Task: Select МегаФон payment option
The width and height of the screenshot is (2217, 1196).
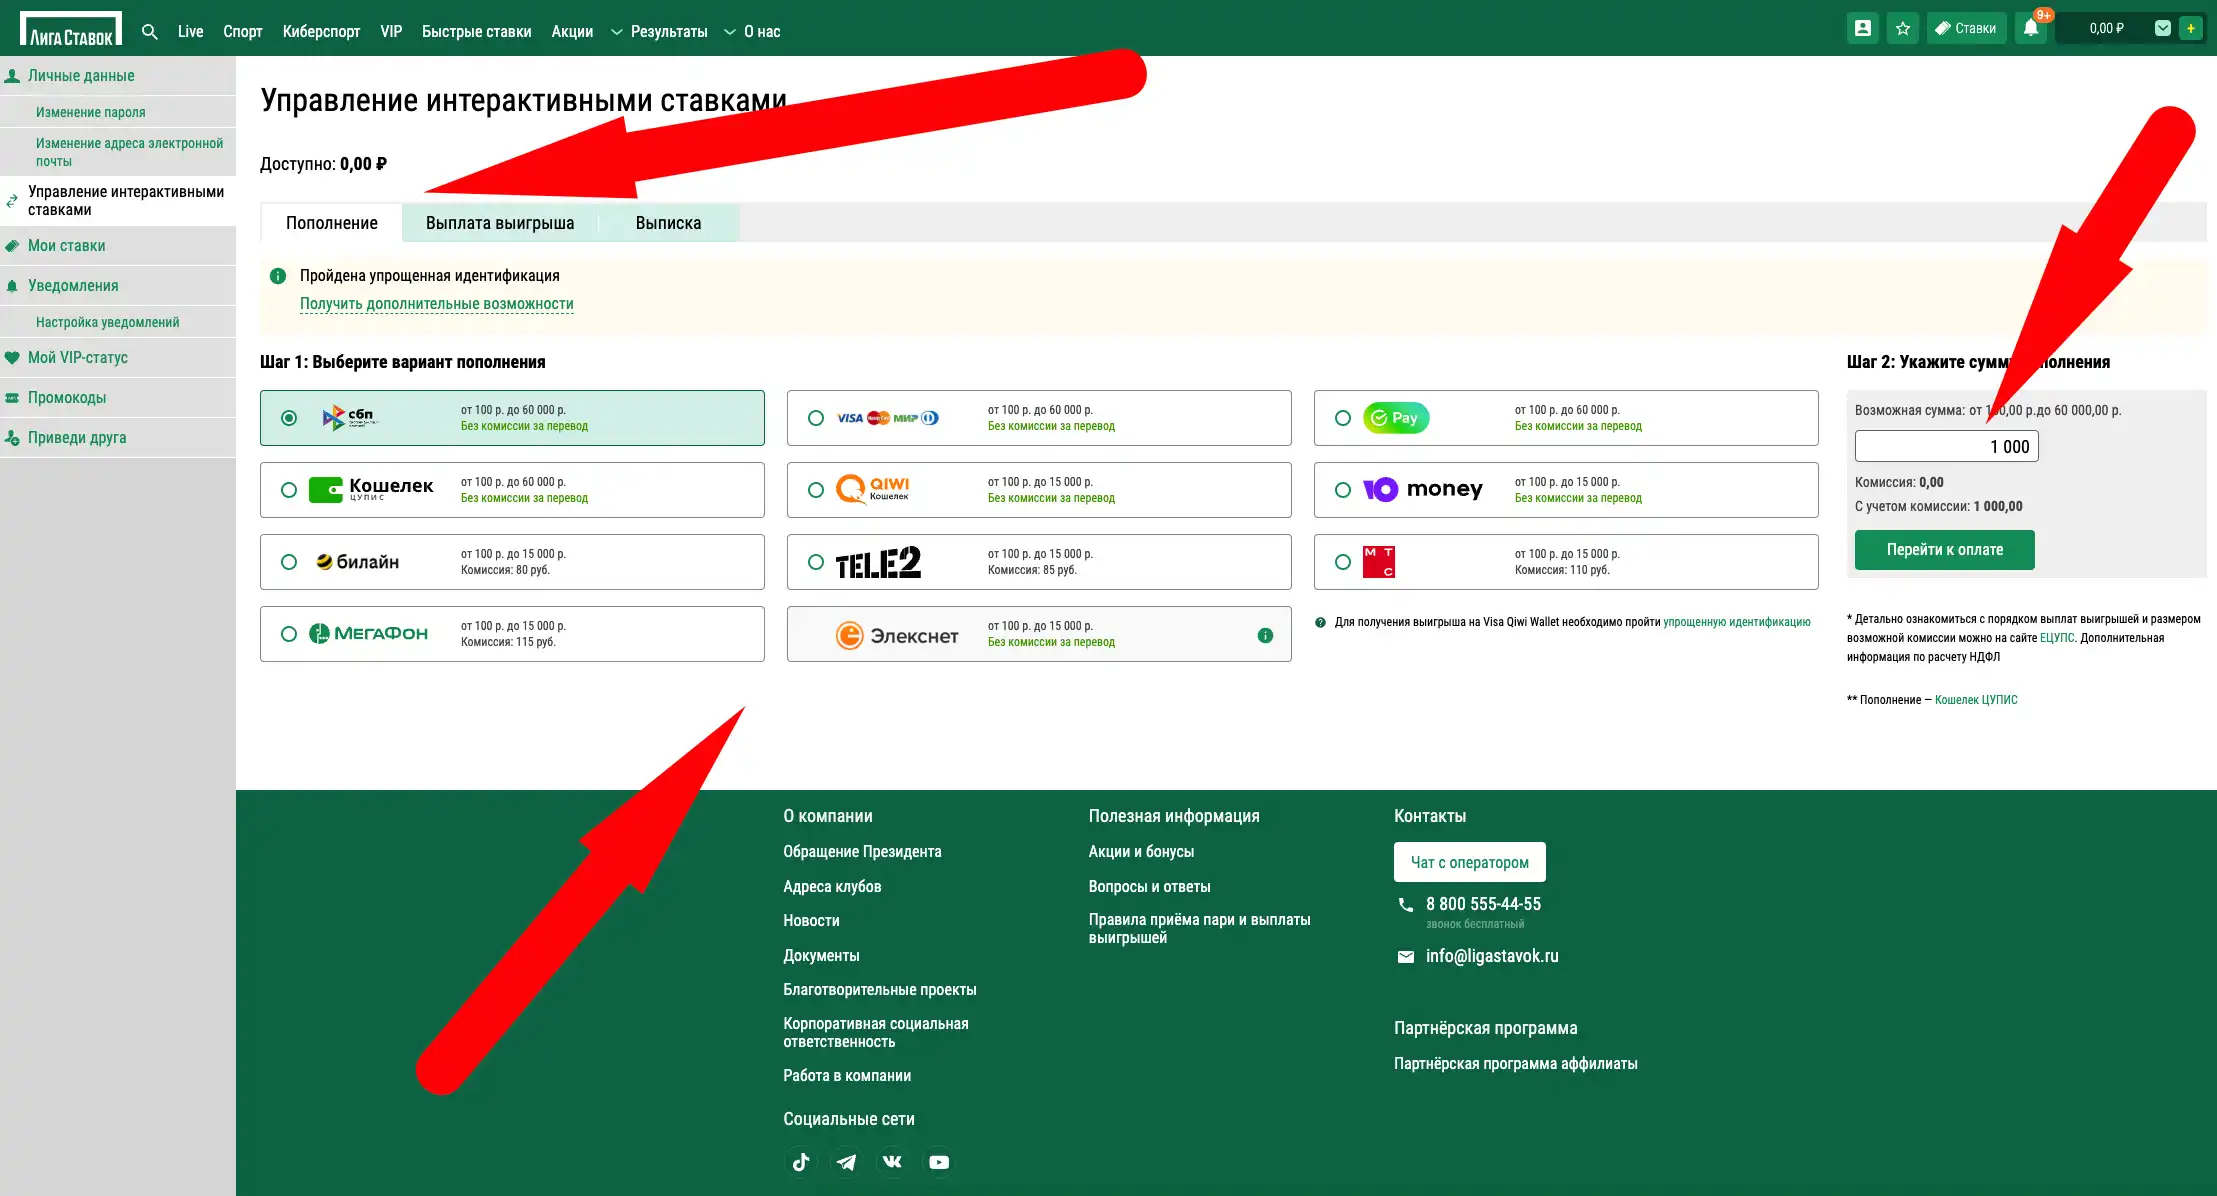Action: (x=512, y=634)
